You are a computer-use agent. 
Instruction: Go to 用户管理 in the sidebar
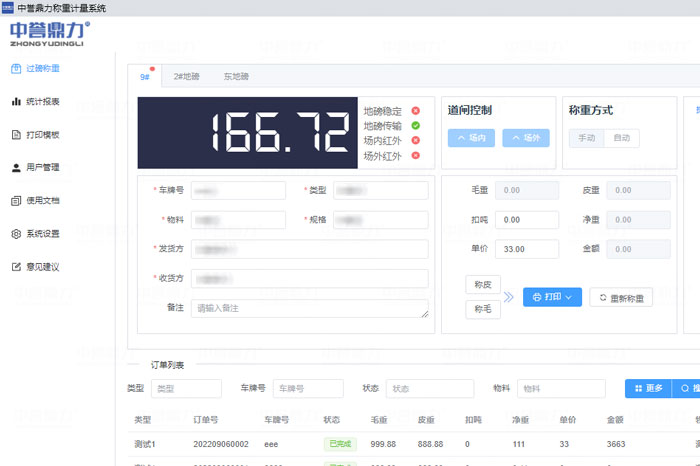[42, 167]
